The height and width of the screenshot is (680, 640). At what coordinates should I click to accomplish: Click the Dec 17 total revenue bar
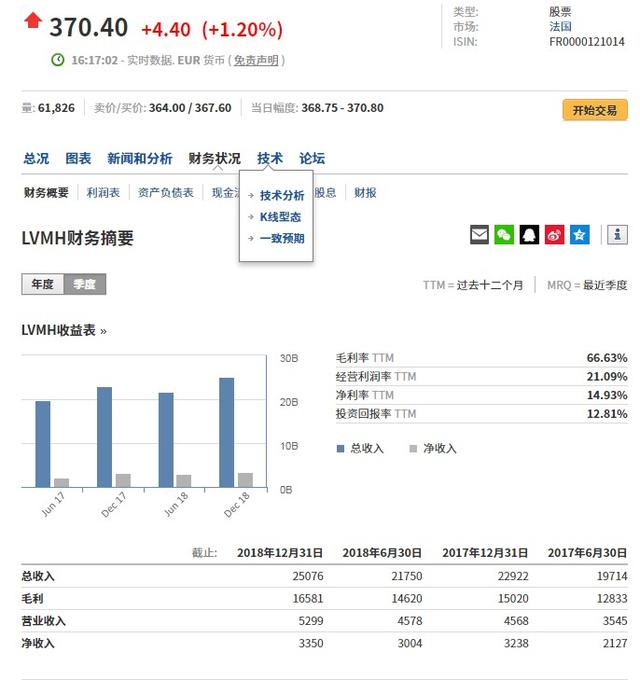104,437
